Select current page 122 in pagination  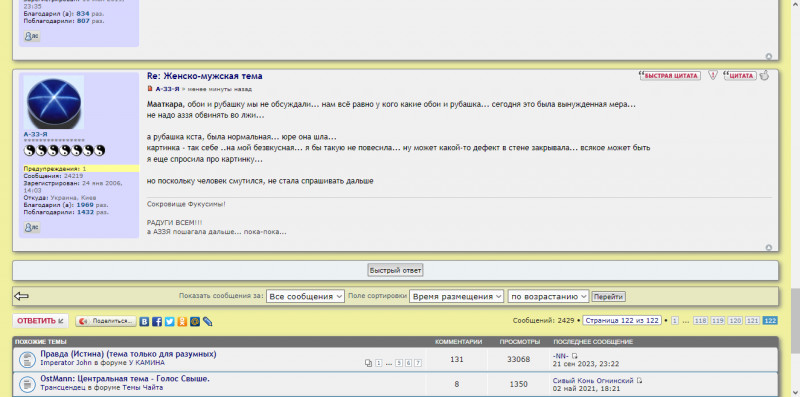[770, 320]
